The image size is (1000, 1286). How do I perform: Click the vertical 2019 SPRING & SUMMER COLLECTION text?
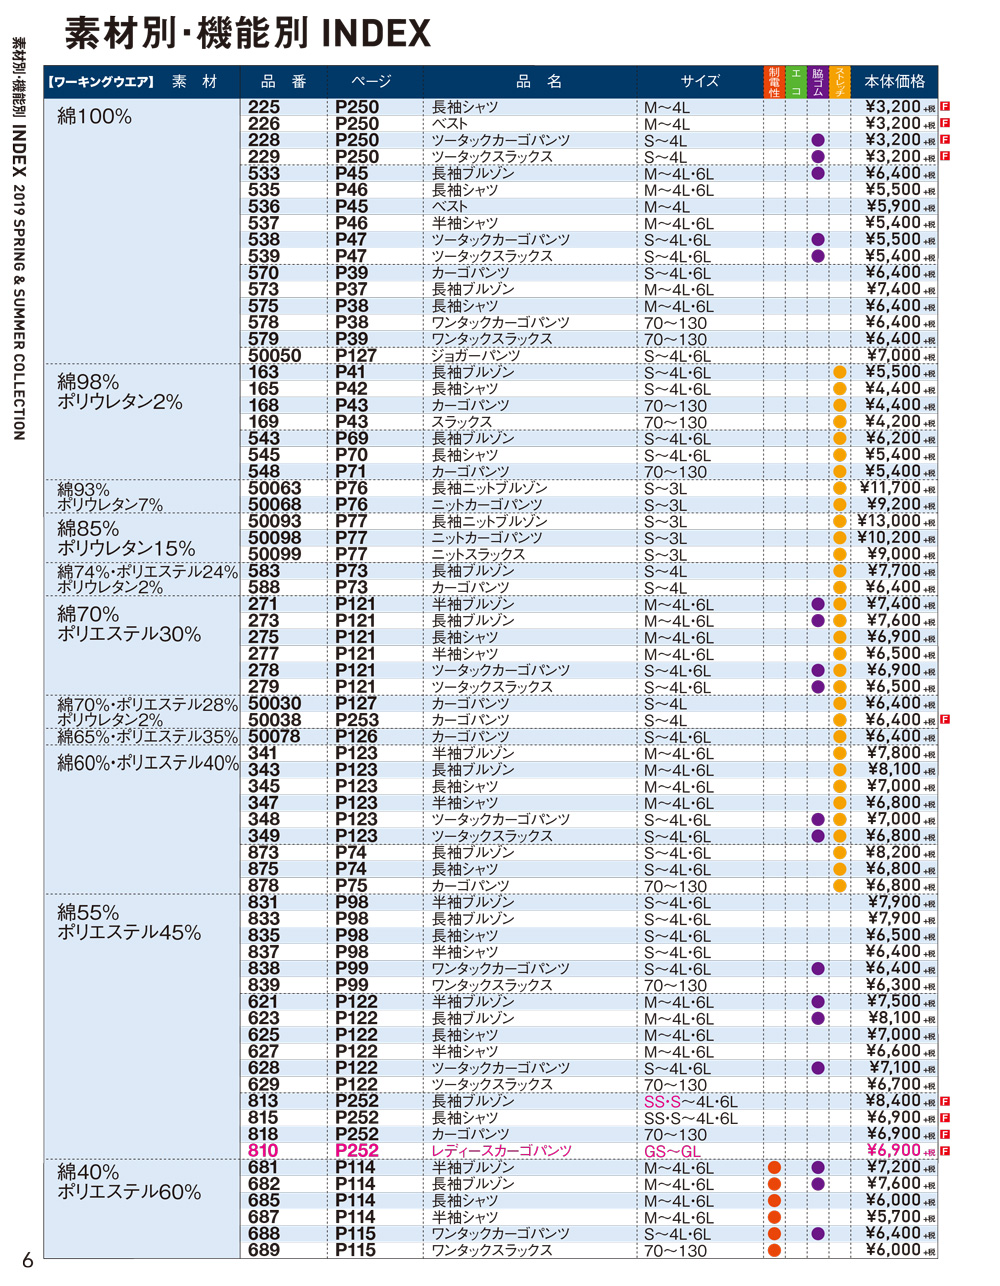click(18, 313)
